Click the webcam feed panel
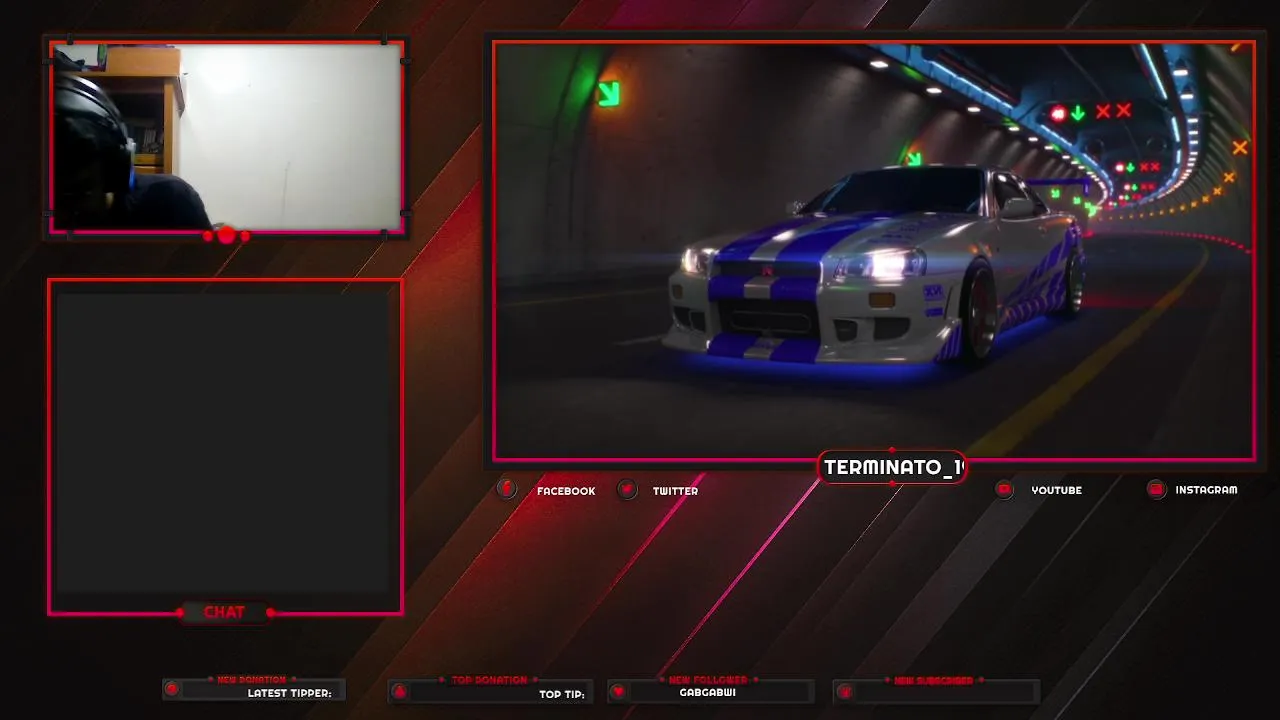 pyautogui.click(x=226, y=137)
